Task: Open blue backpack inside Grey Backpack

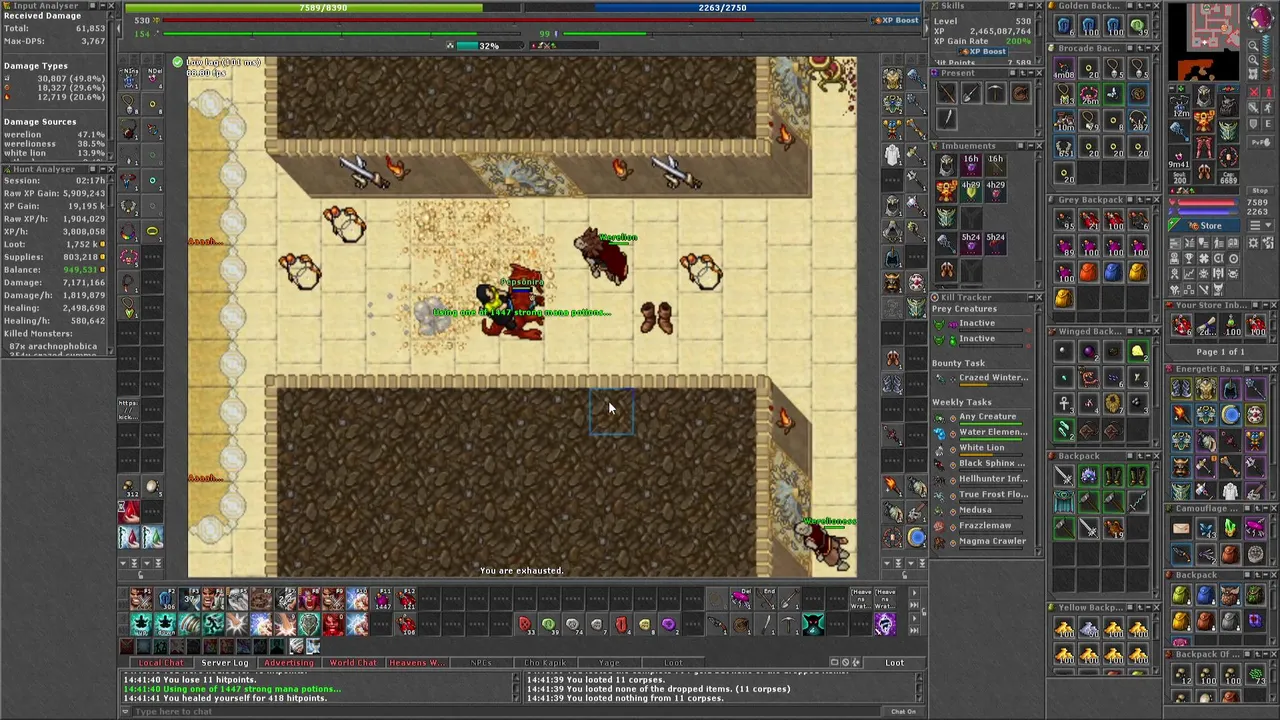Action: pos(1112,273)
